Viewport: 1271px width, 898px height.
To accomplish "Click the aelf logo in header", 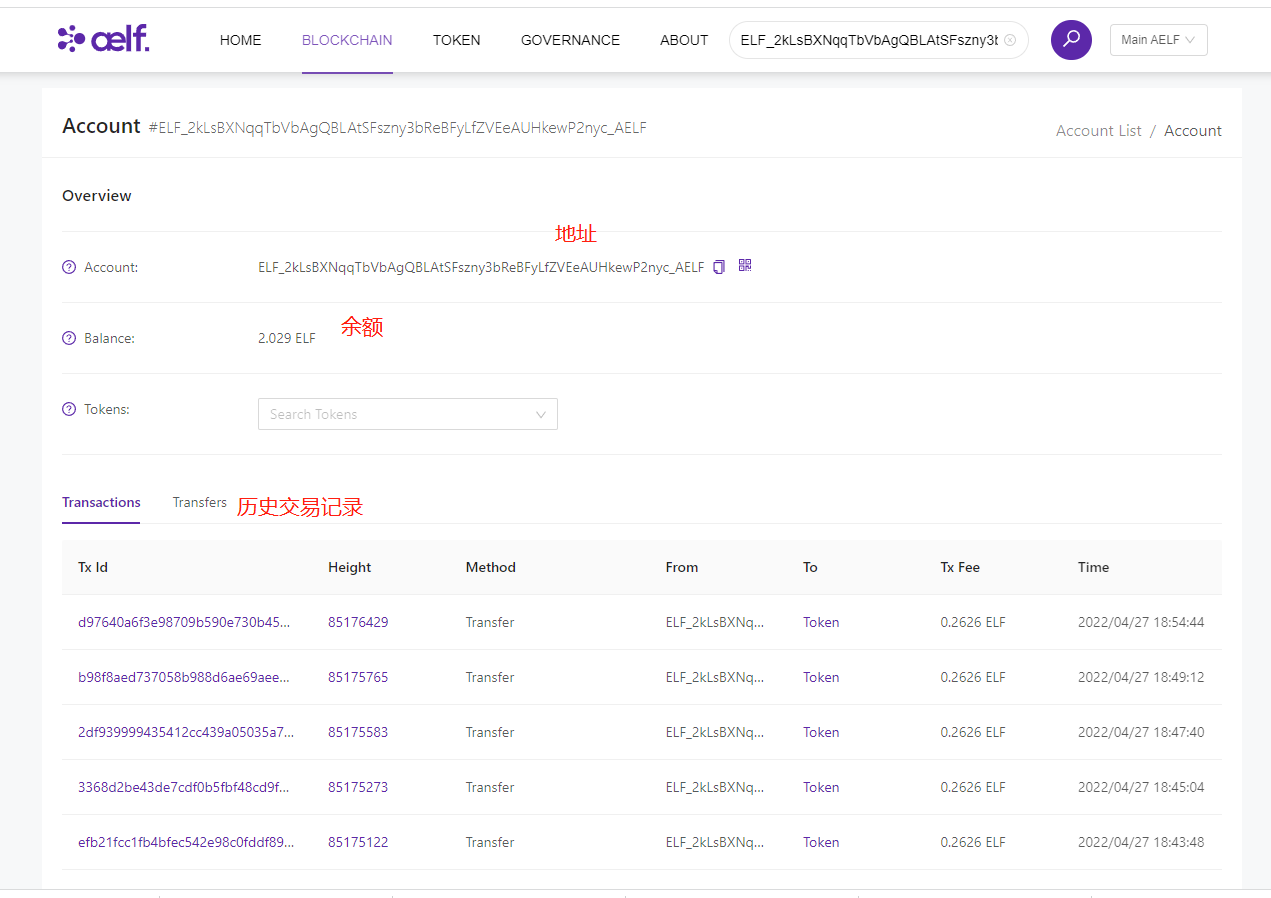I will coord(104,39).
